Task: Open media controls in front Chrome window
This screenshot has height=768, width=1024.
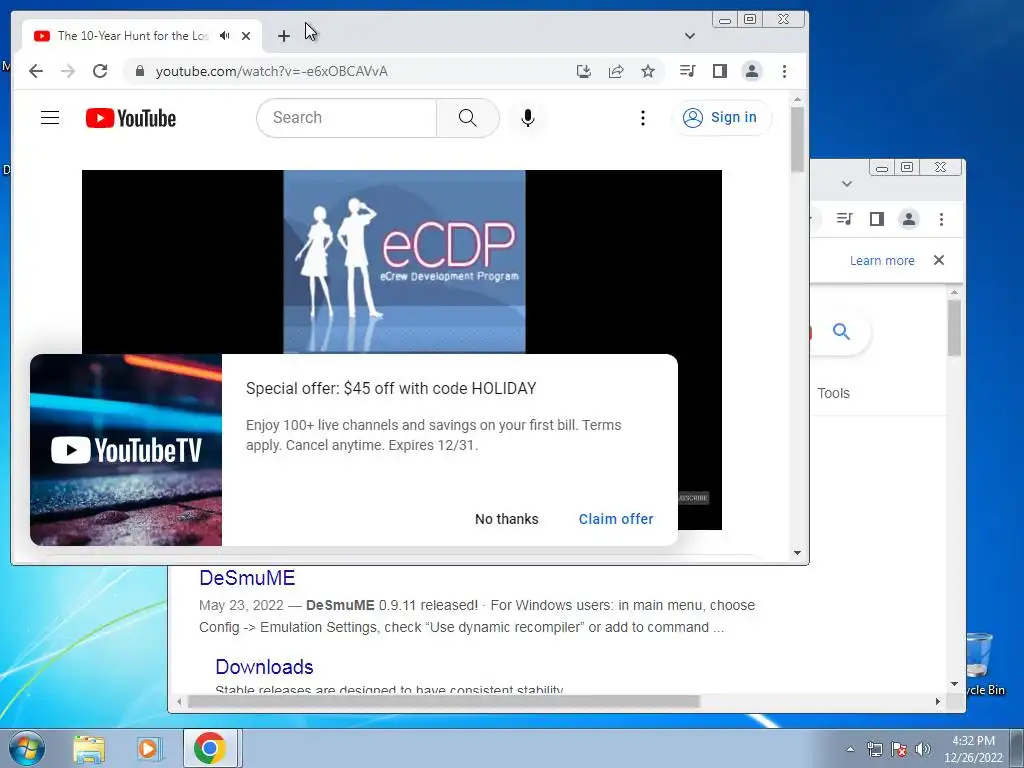Action: pos(687,71)
